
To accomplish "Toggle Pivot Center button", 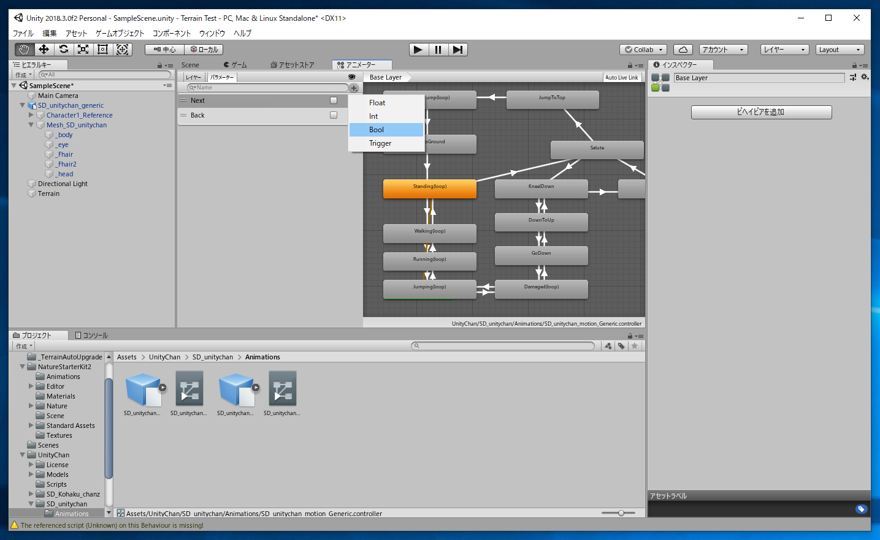I will point(164,49).
